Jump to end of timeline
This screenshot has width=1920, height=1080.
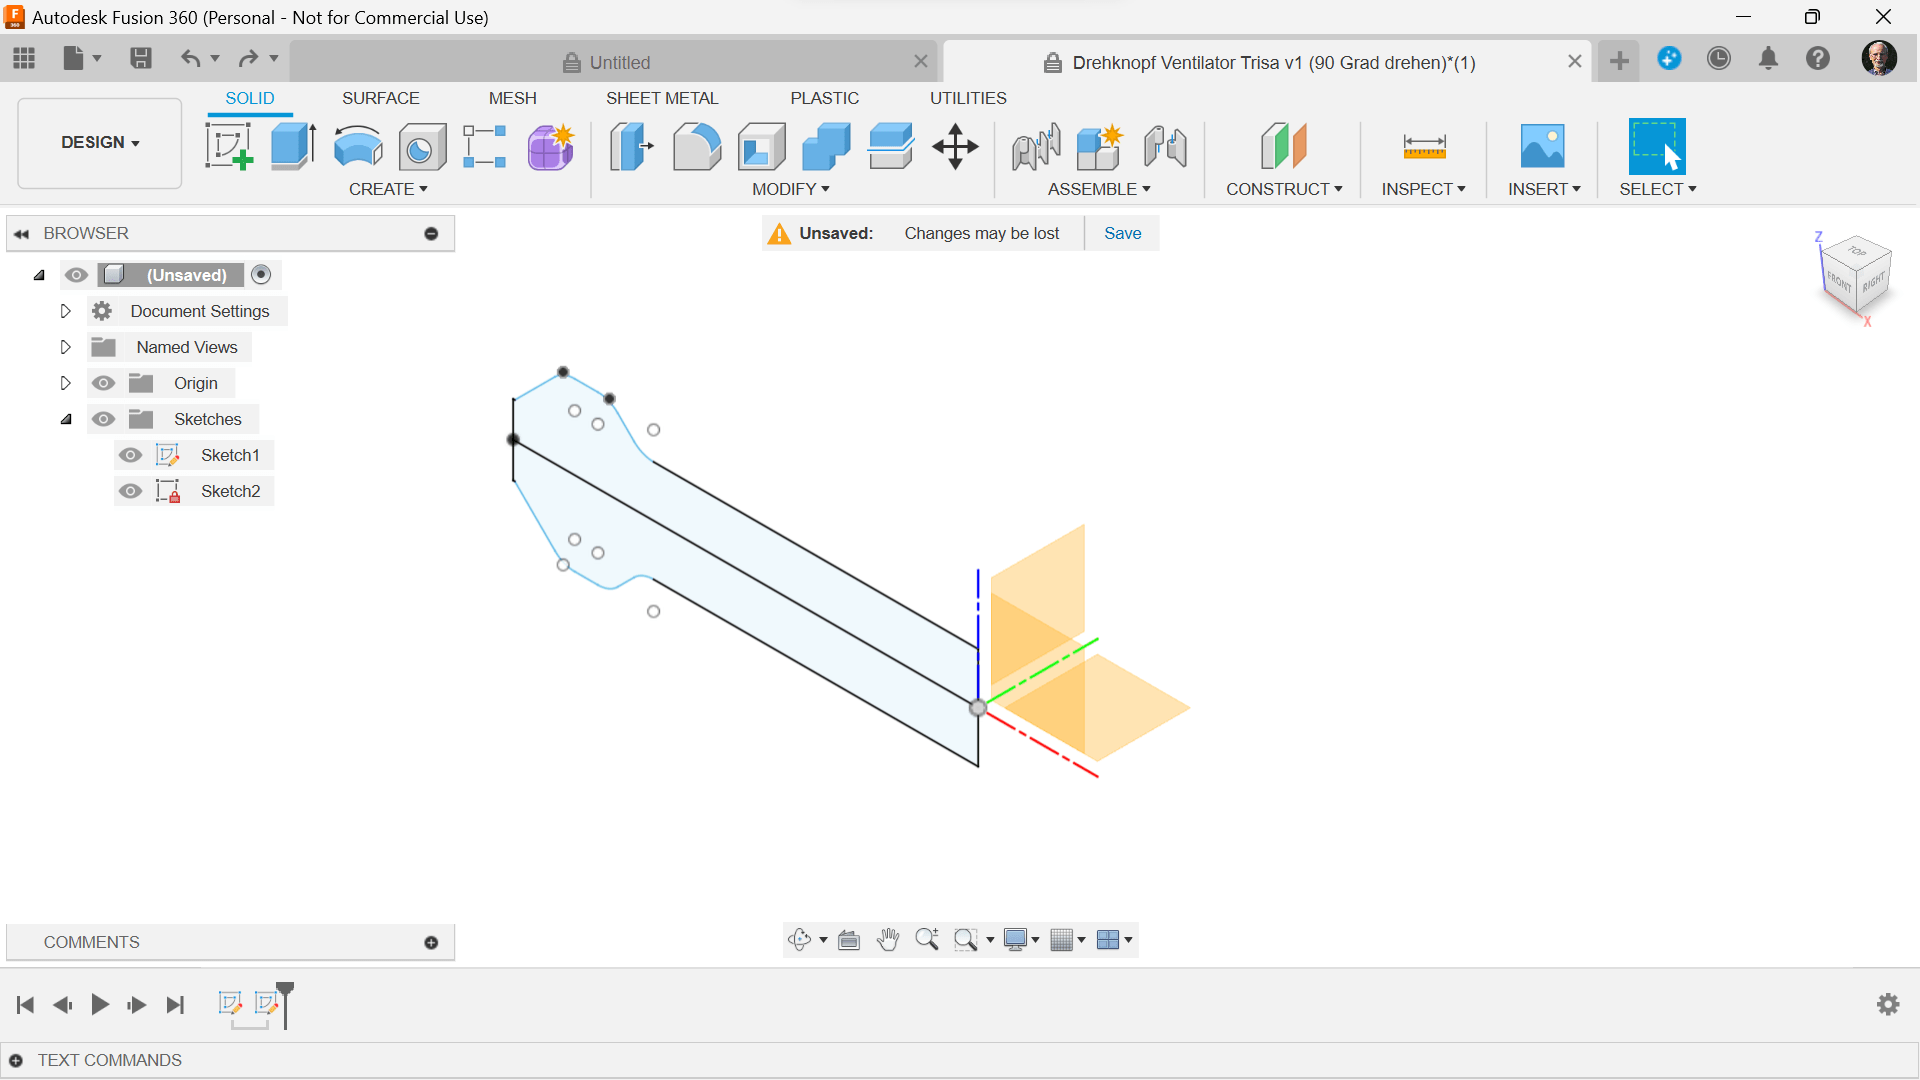coord(175,1005)
